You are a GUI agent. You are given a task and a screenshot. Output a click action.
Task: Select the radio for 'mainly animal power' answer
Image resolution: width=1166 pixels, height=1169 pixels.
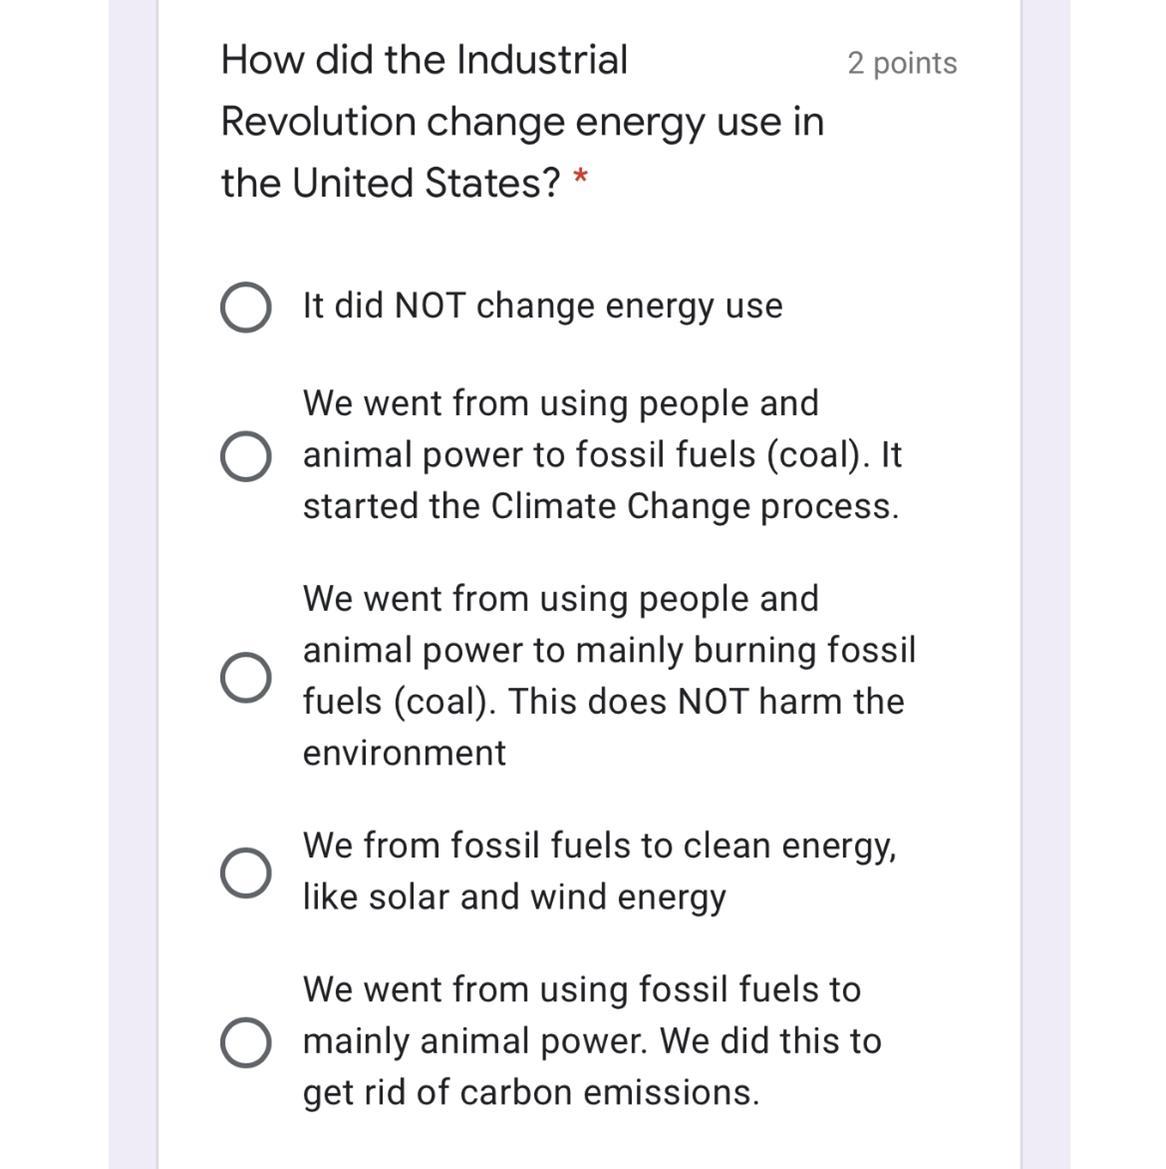tap(245, 1043)
